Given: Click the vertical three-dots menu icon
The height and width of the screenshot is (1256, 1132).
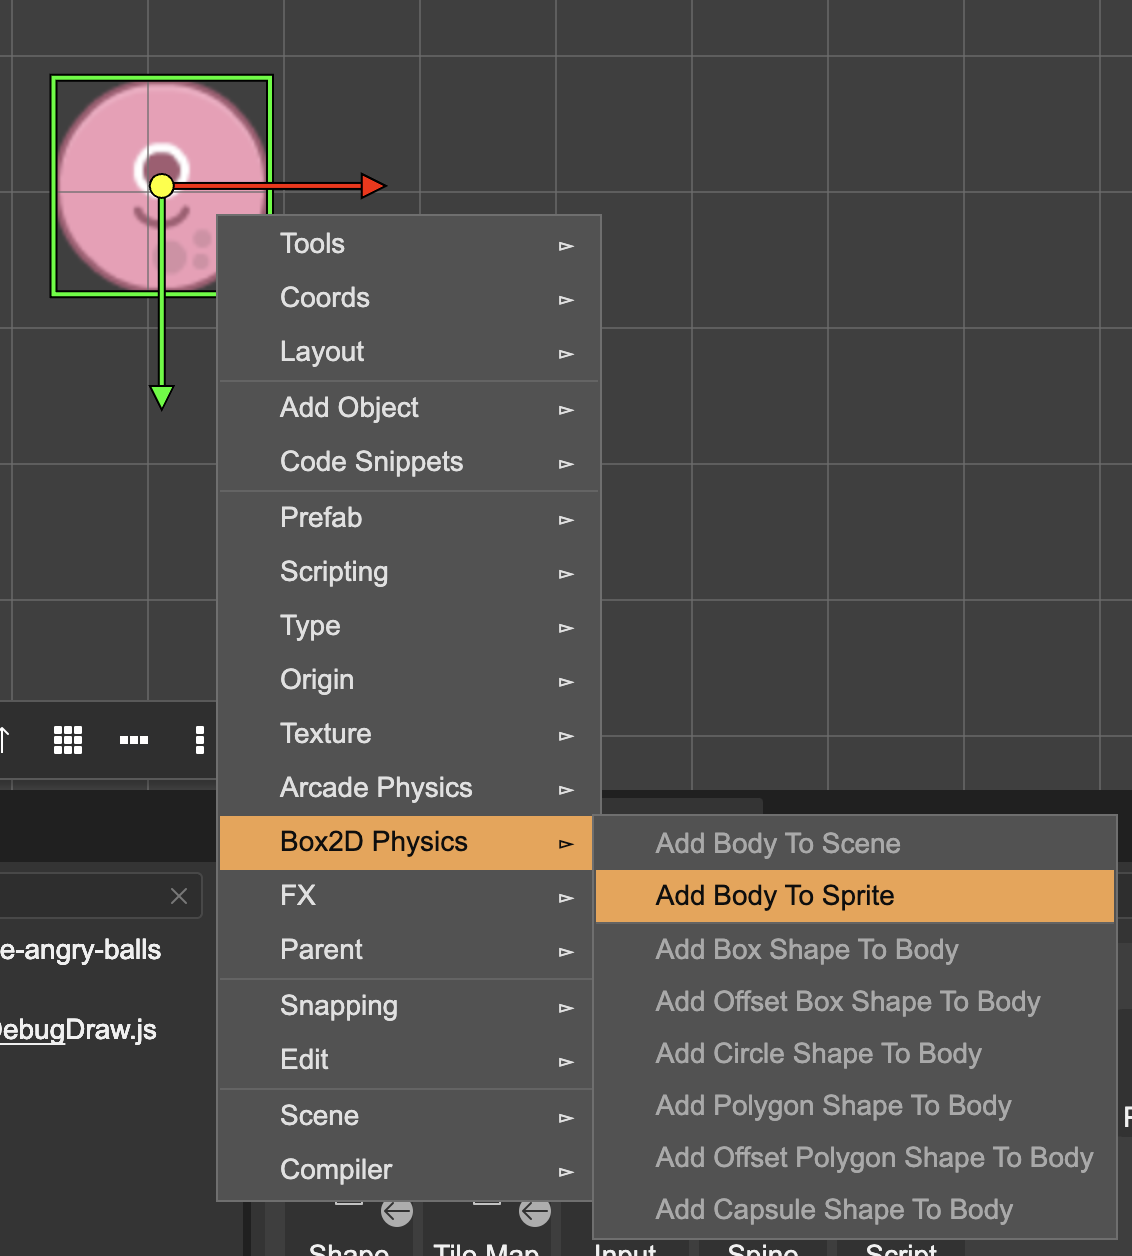Looking at the screenshot, I should (200, 740).
